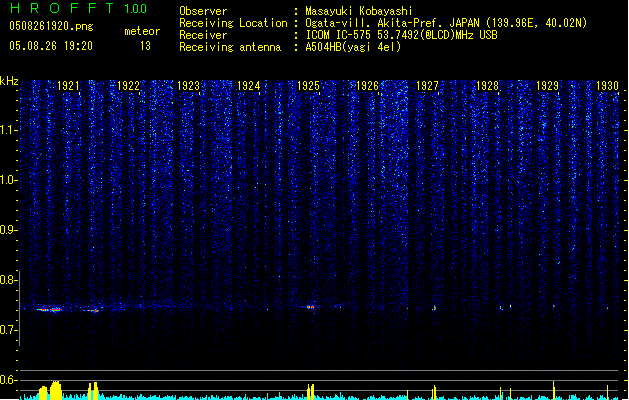Click the Receiving Location label
This screenshot has height=400, width=629.
click(233, 23)
